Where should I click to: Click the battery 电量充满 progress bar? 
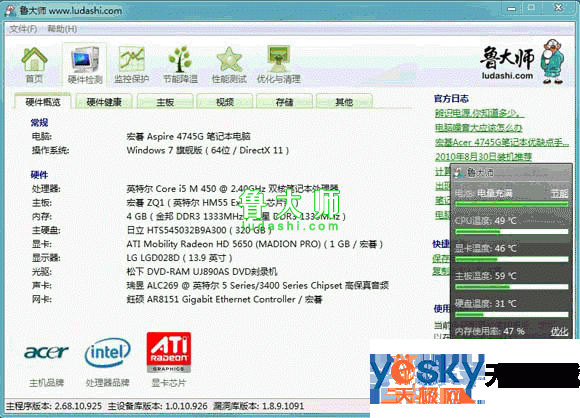coord(512,204)
